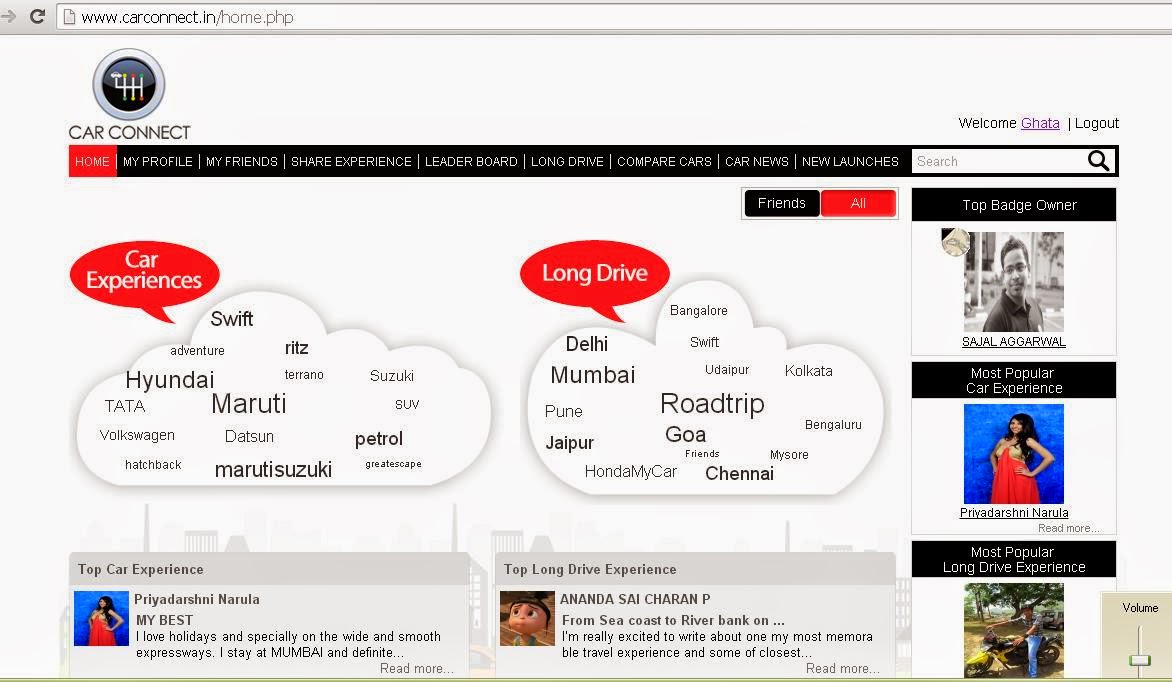Select the marutisuzuki tag

point(274,470)
